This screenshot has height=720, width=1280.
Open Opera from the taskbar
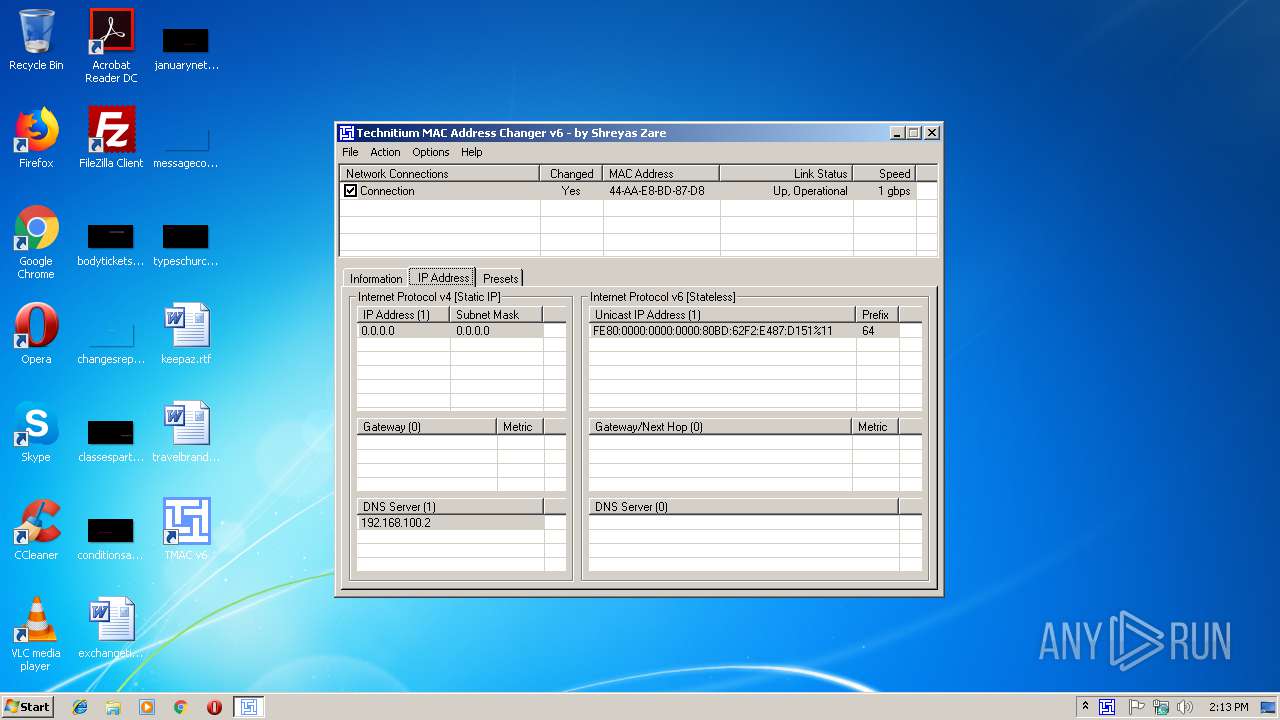pyautogui.click(x=214, y=707)
